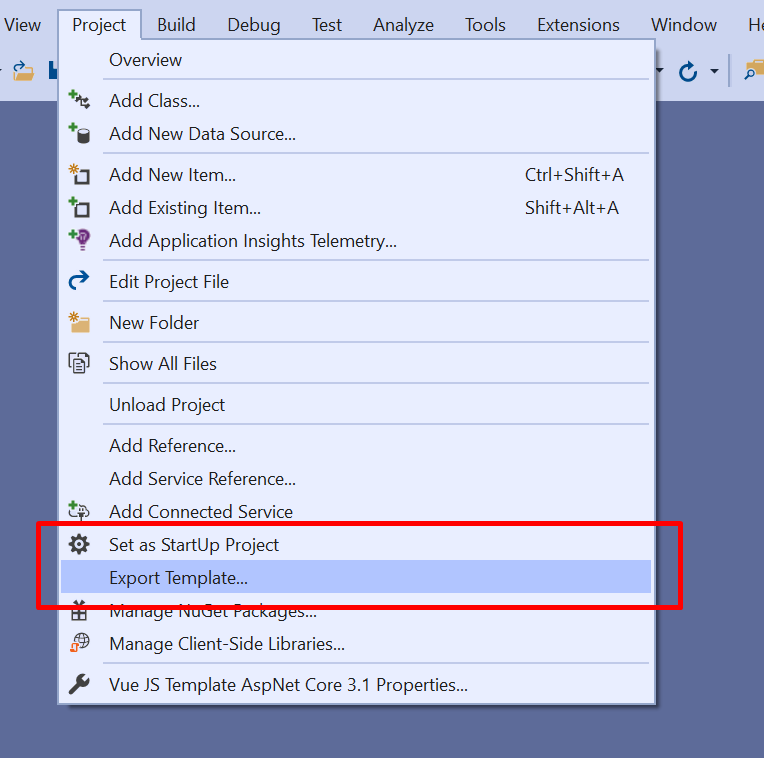Open the Test menu
Image resolution: width=764 pixels, height=758 pixels.
pos(326,25)
